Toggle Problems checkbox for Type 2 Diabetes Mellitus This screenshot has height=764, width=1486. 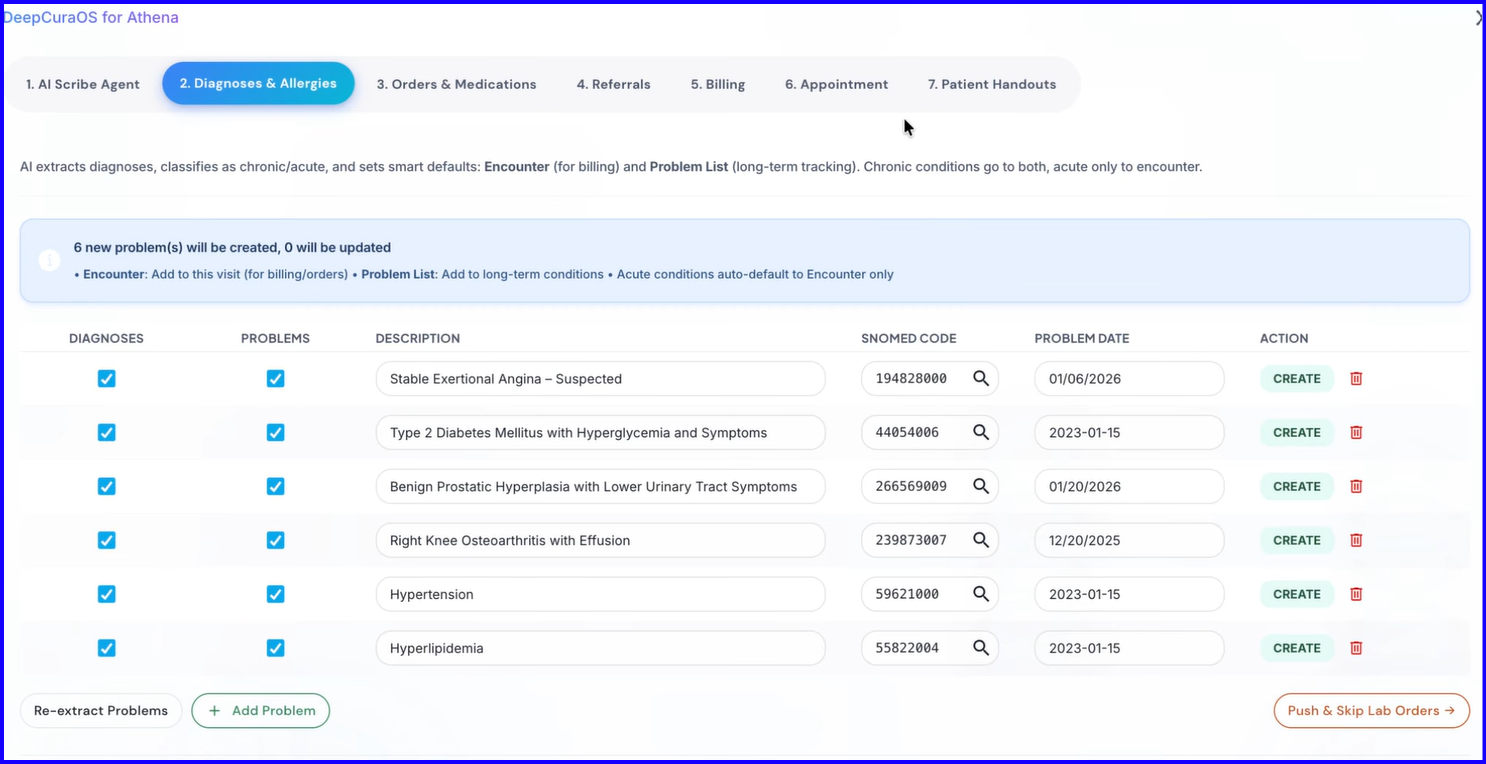pyautogui.click(x=276, y=433)
